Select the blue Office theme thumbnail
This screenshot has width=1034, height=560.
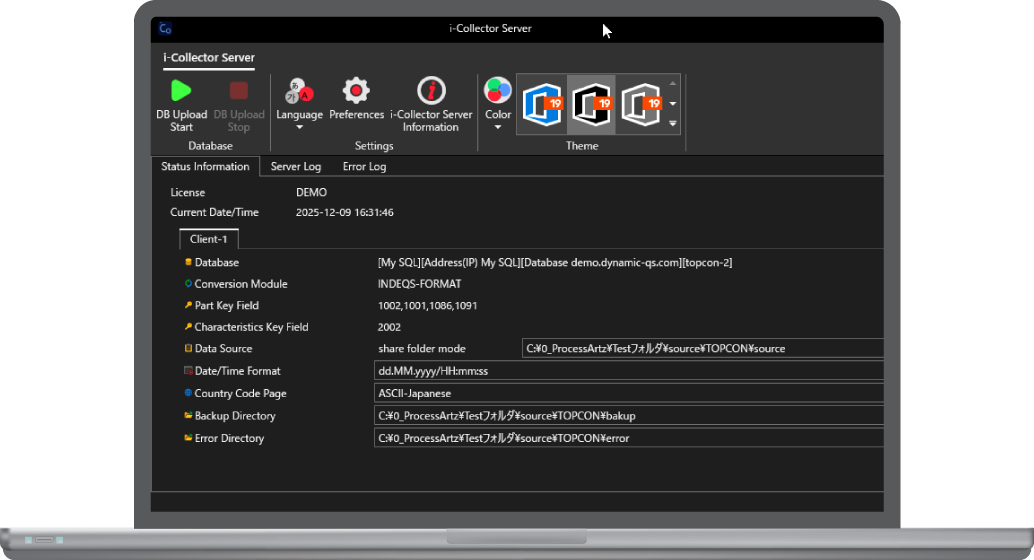click(x=542, y=104)
